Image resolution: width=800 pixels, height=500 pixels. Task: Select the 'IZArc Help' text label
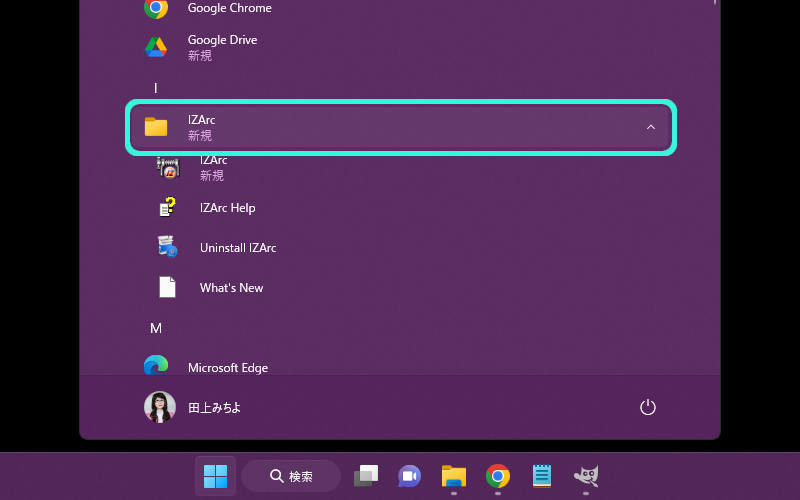point(228,208)
